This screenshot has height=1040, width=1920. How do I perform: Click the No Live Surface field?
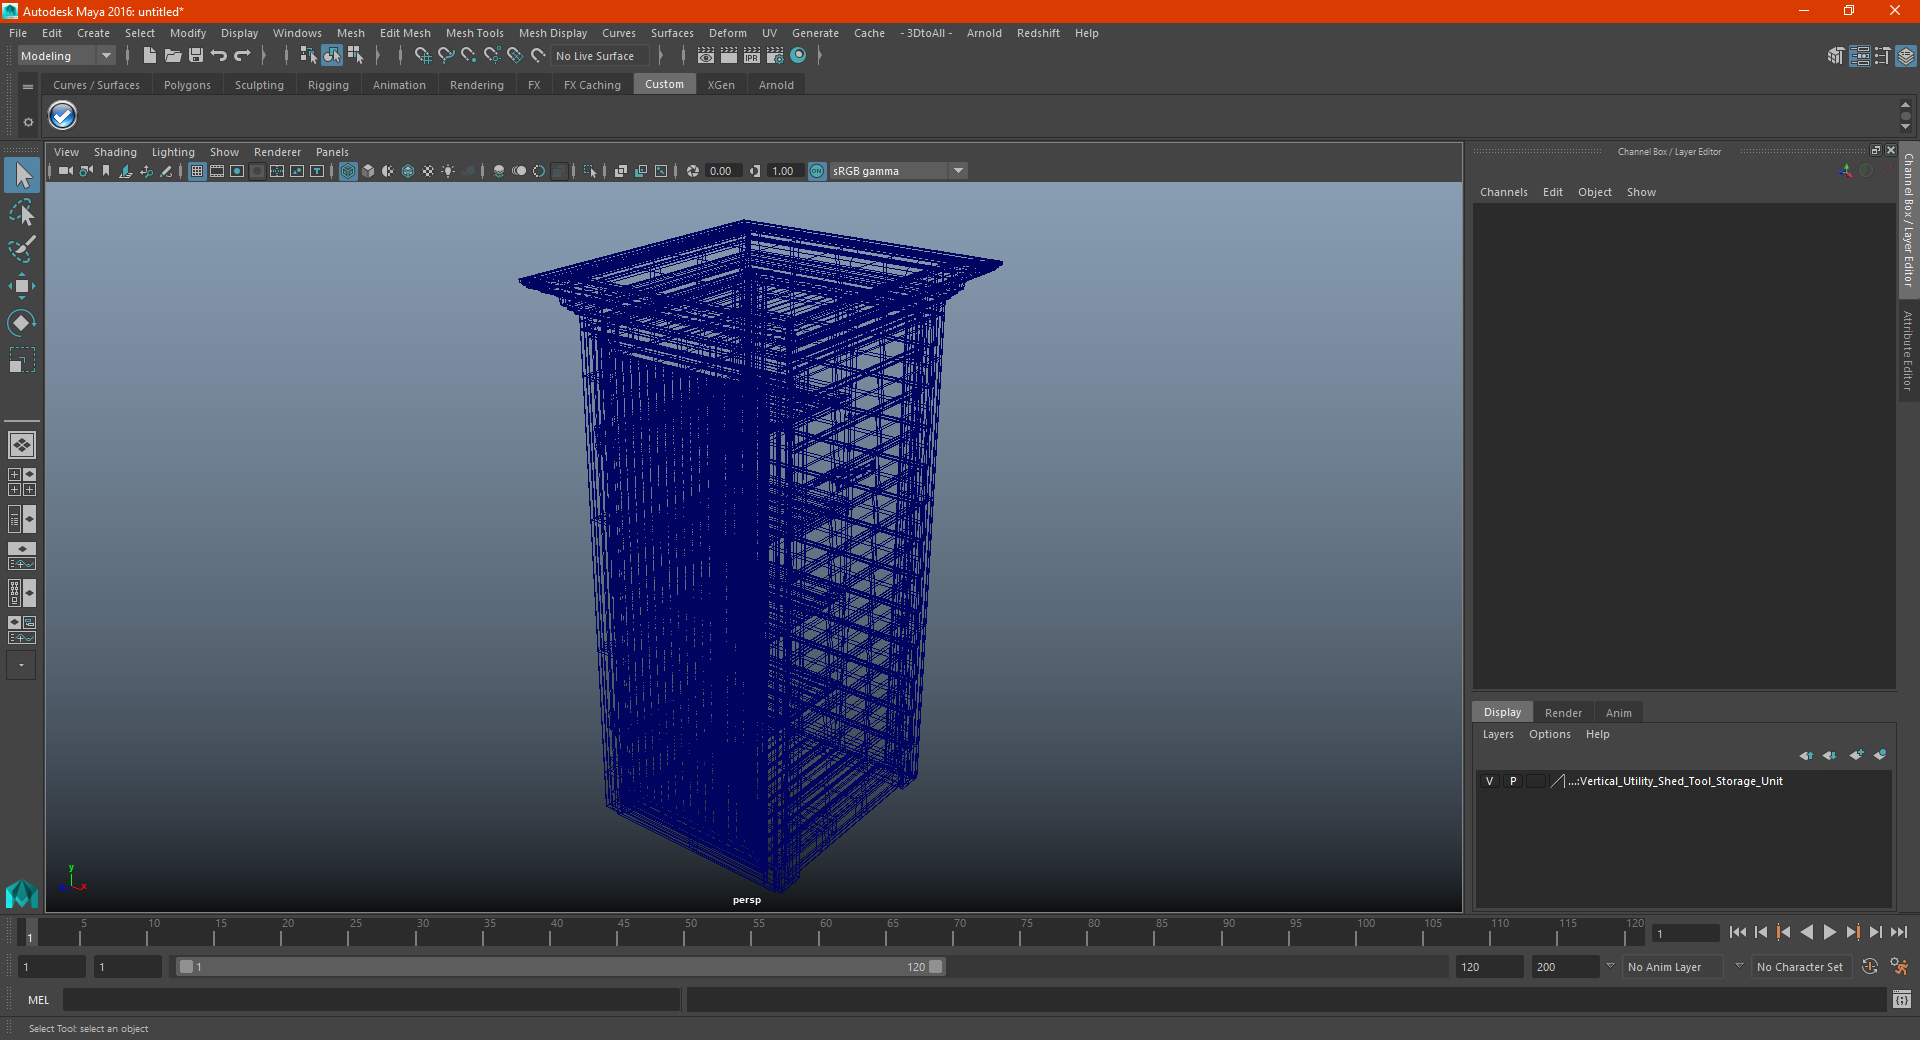pos(600,56)
